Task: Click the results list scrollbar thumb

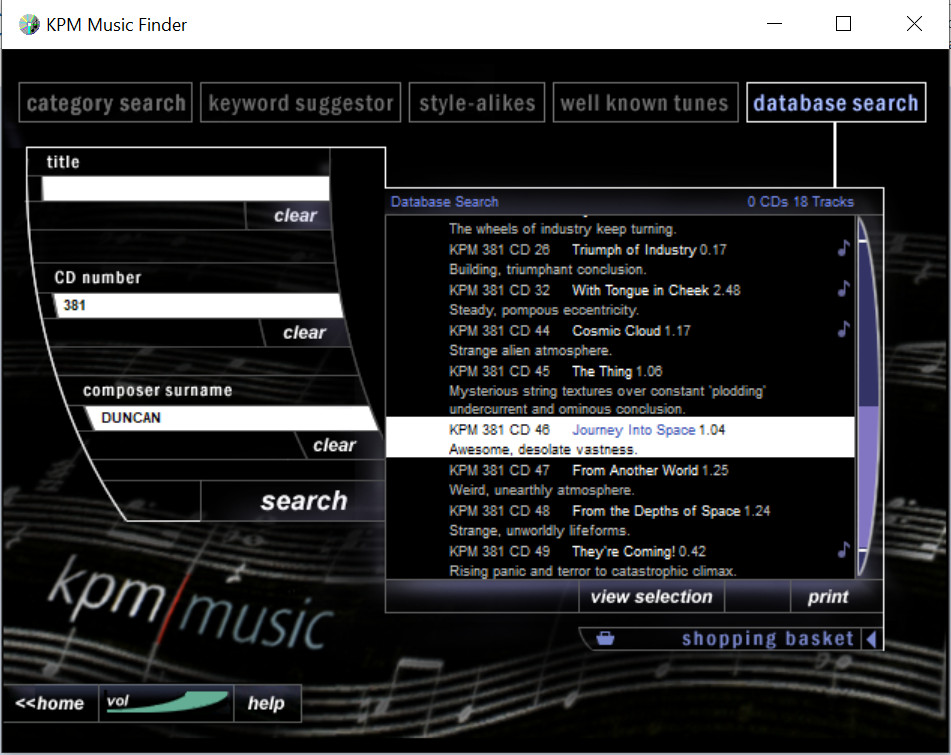Action: [x=869, y=476]
